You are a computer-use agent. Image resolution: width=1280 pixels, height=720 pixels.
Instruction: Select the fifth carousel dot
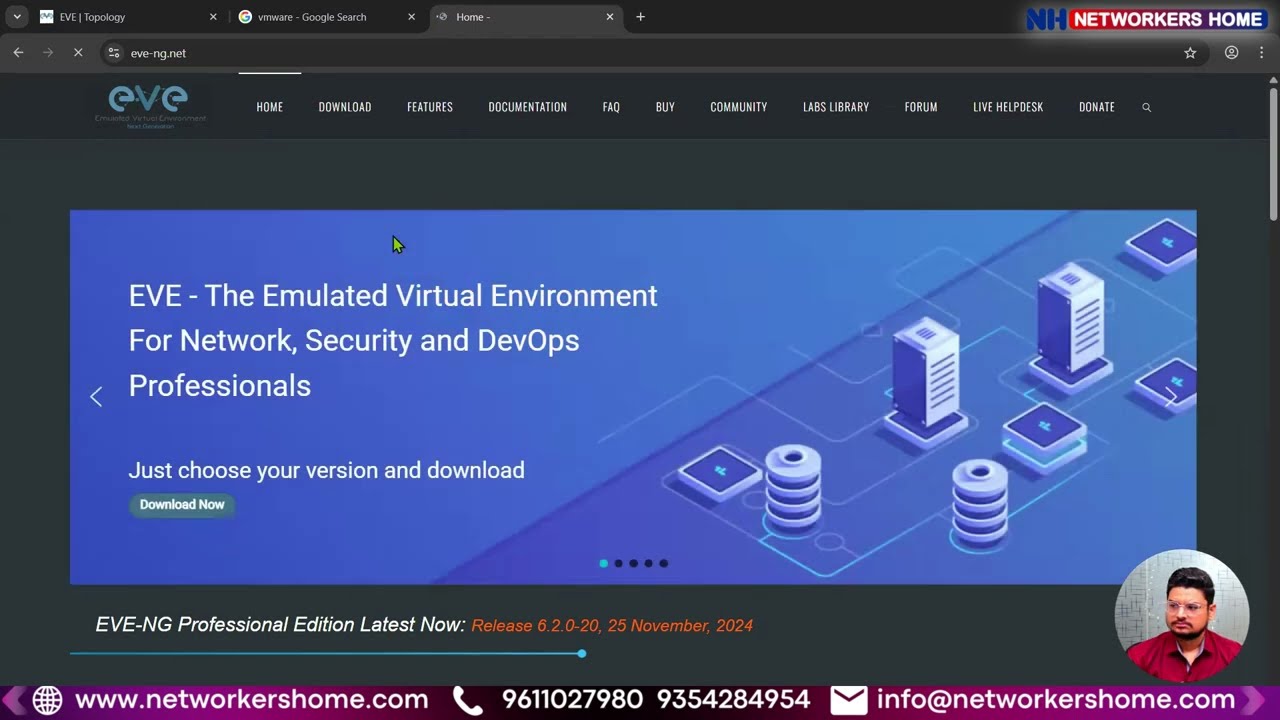coord(663,563)
